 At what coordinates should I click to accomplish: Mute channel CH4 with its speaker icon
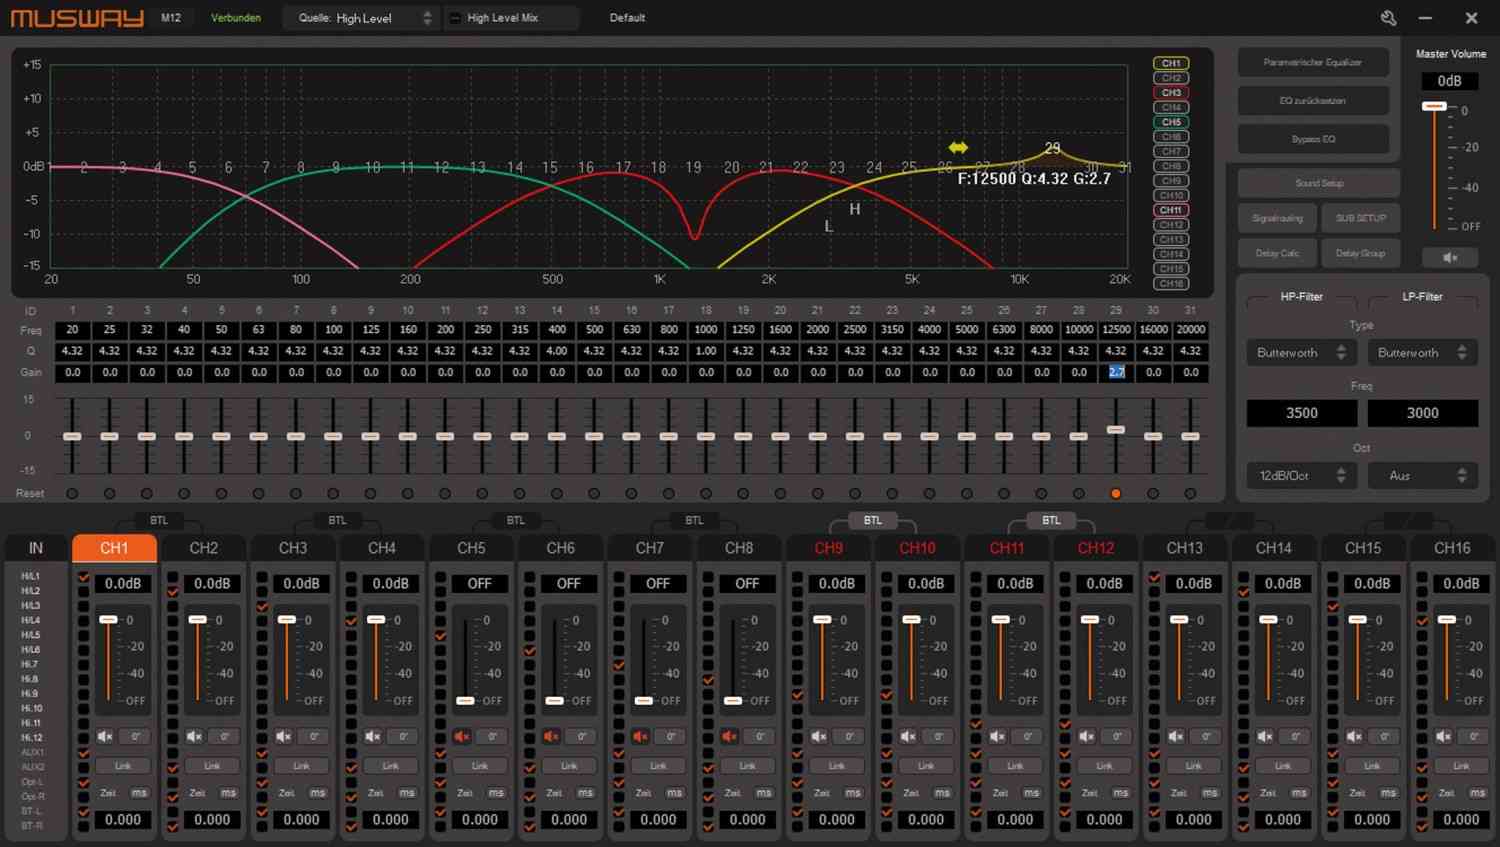(372, 737)
